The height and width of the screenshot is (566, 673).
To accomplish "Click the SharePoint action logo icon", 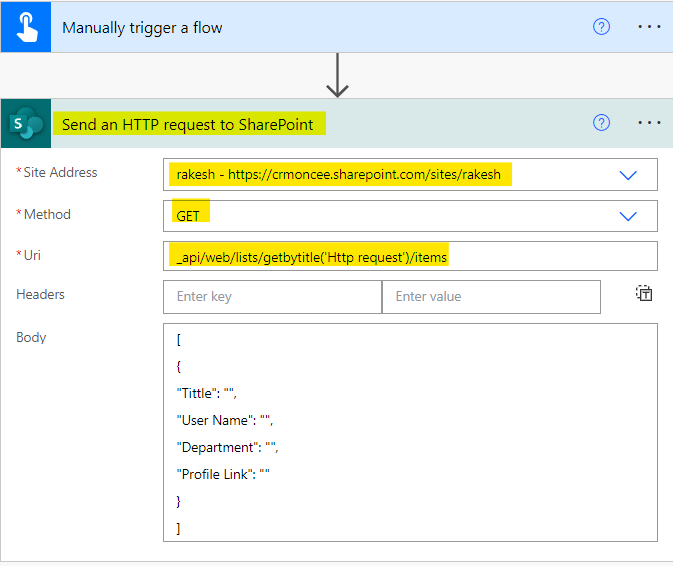I will 26,124.
